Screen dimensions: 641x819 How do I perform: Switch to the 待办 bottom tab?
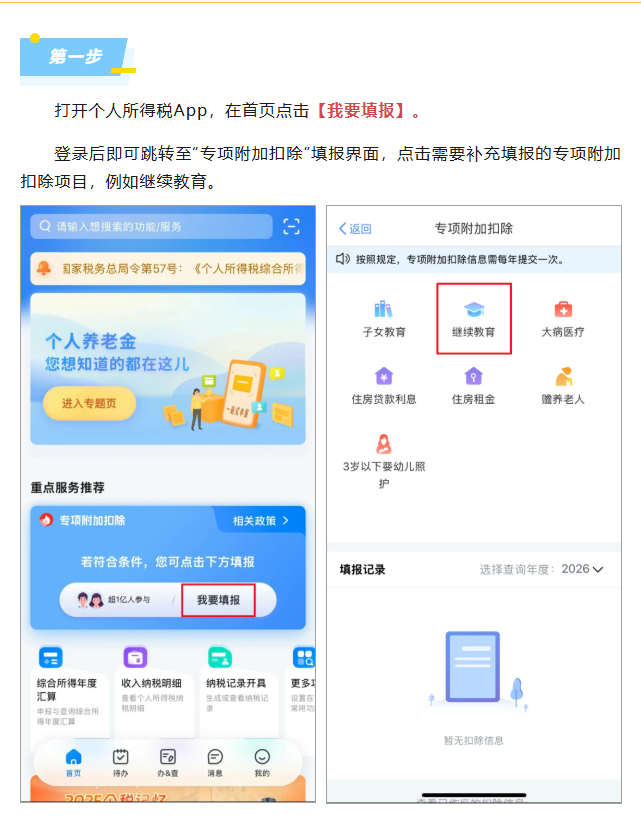pos(121,763)
